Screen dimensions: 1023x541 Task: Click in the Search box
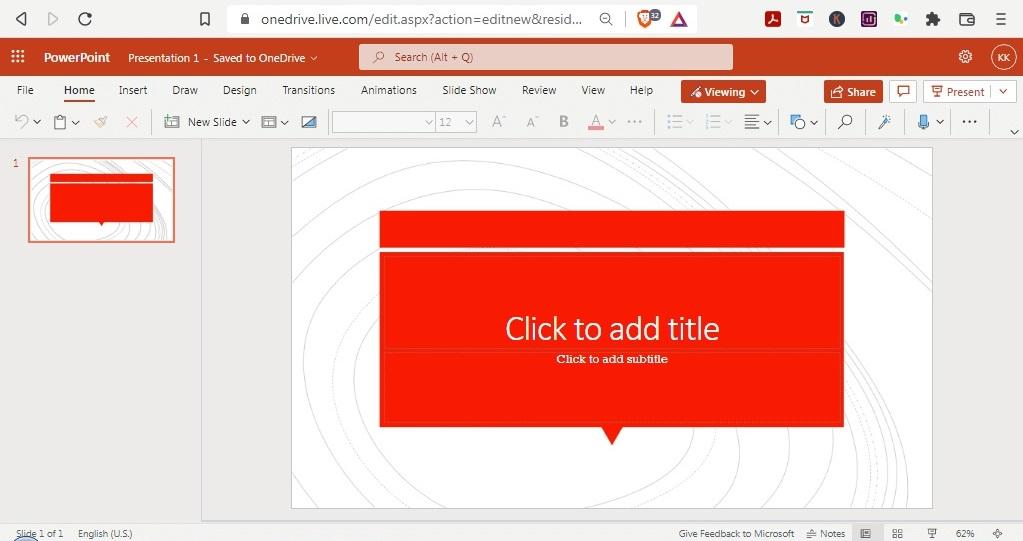(x=545, y=57)
